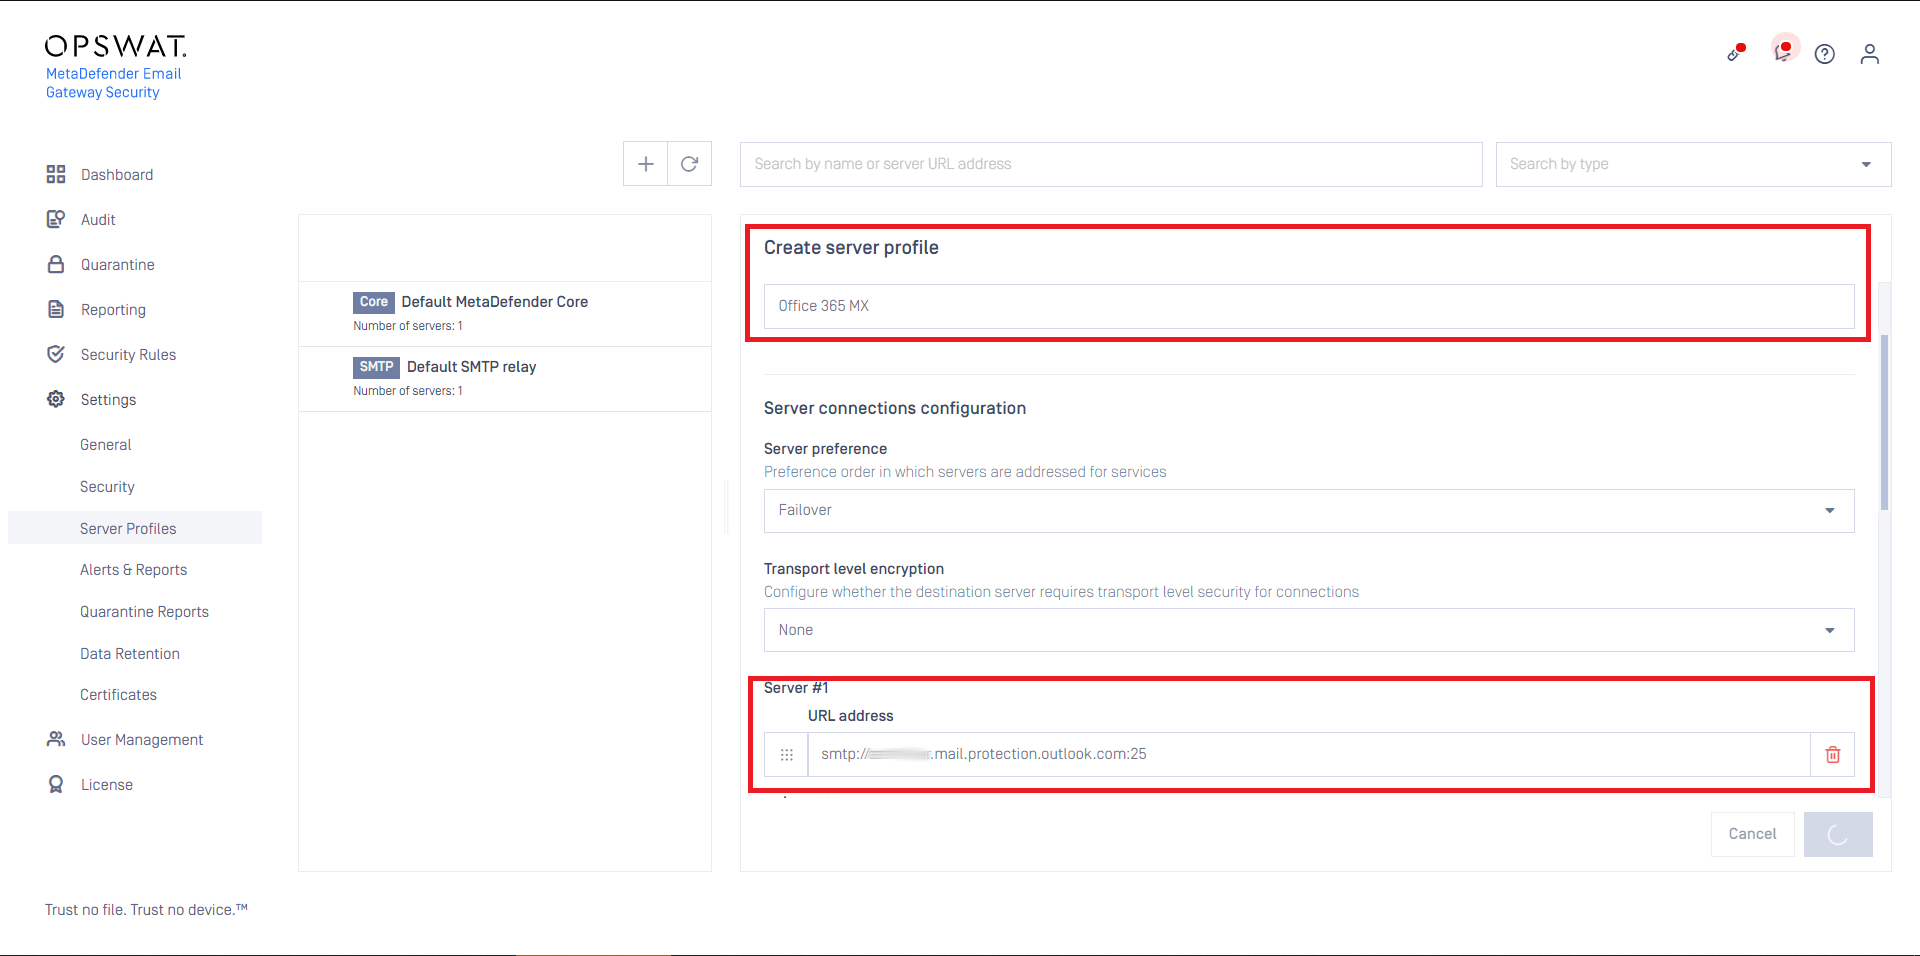Select the Default MetaDefender Core profile

pos(495,302)
